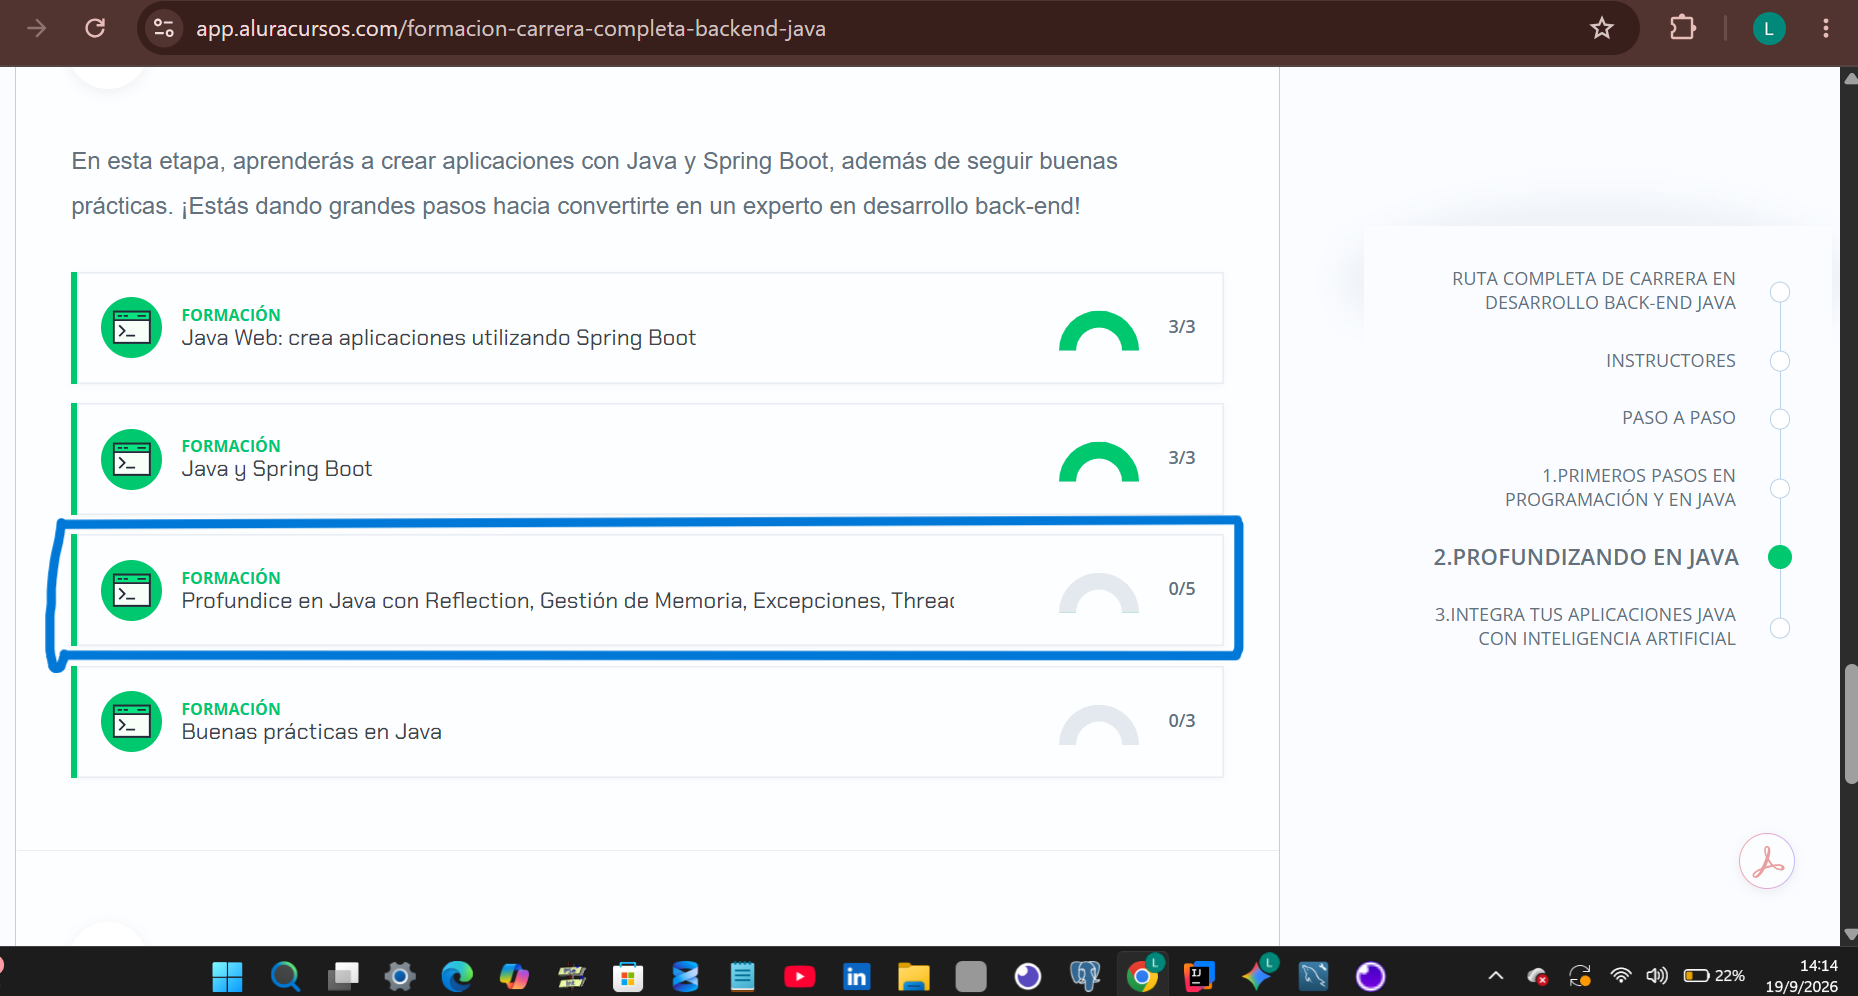The image size is (1858, 996).
Task: Click the terminal icon beside Buenas prácticas en Java
Action: click(x=131, y=722)
